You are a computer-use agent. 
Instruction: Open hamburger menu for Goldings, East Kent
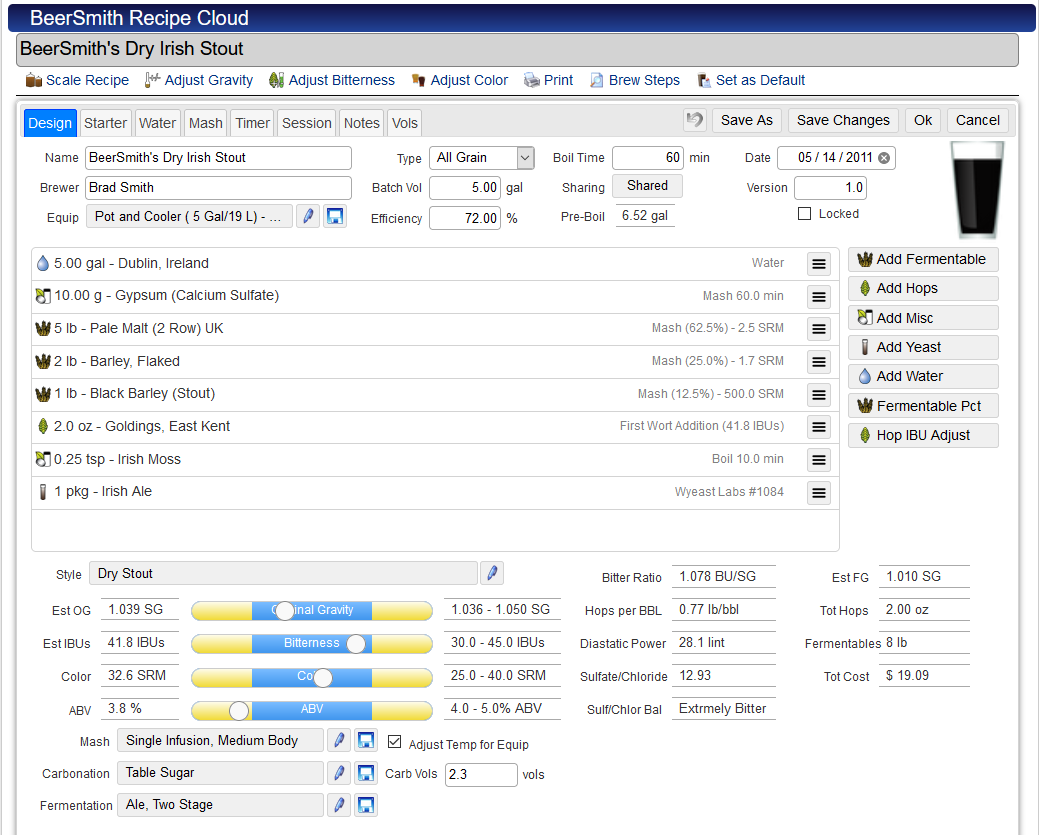[819, 427]
